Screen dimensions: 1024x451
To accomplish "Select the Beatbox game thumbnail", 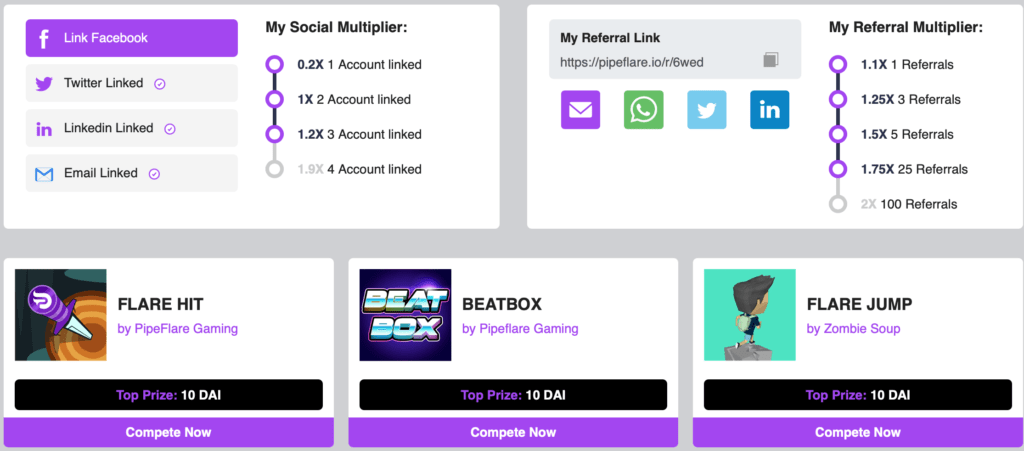I will 405,315.
